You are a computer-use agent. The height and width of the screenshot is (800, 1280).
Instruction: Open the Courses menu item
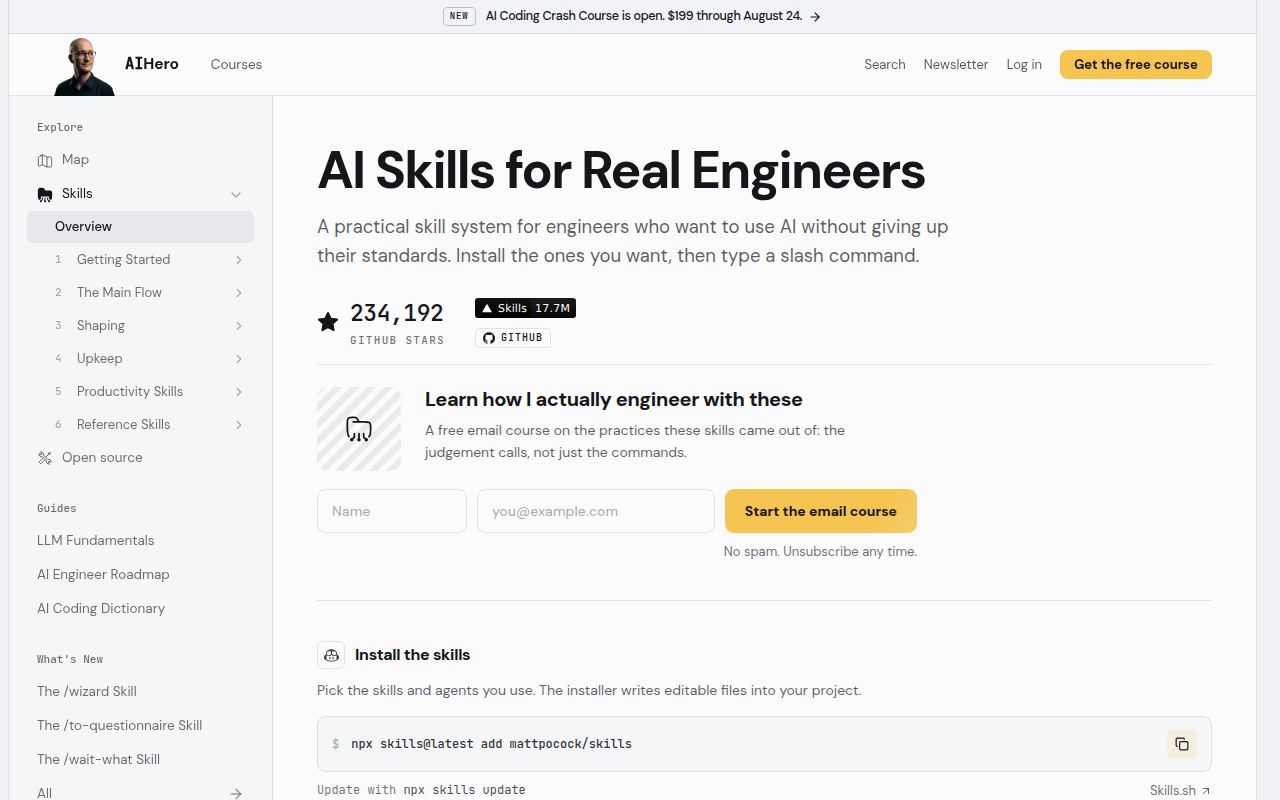[x=236, y=64]
